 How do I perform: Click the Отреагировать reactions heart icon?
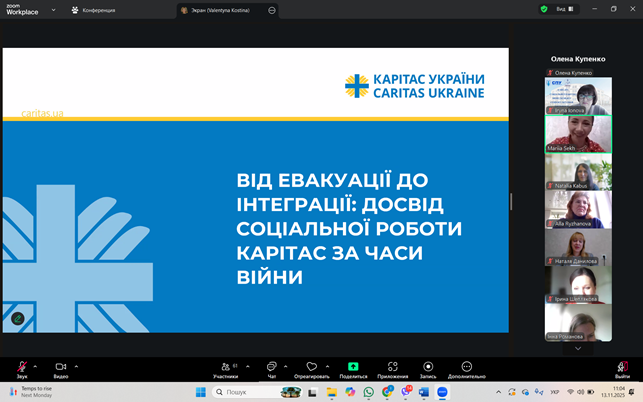coord(312,367)
